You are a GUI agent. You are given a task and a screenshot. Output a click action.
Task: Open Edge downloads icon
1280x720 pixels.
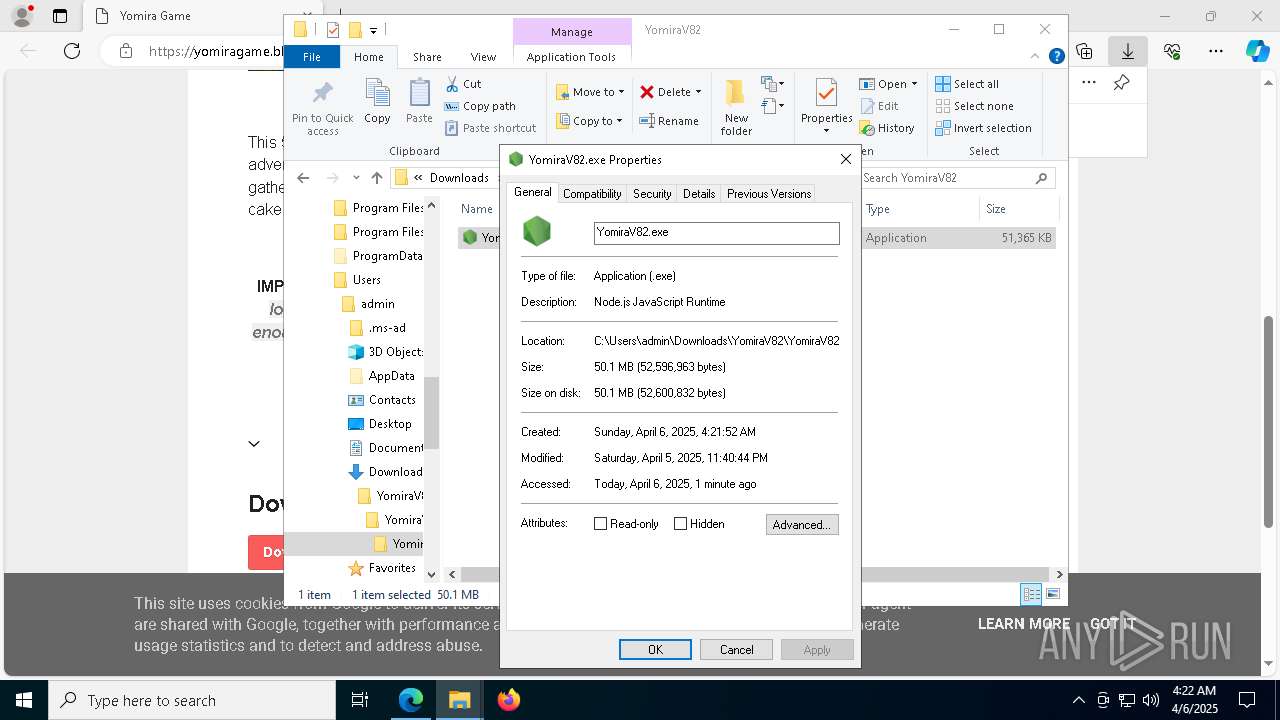1127,51
